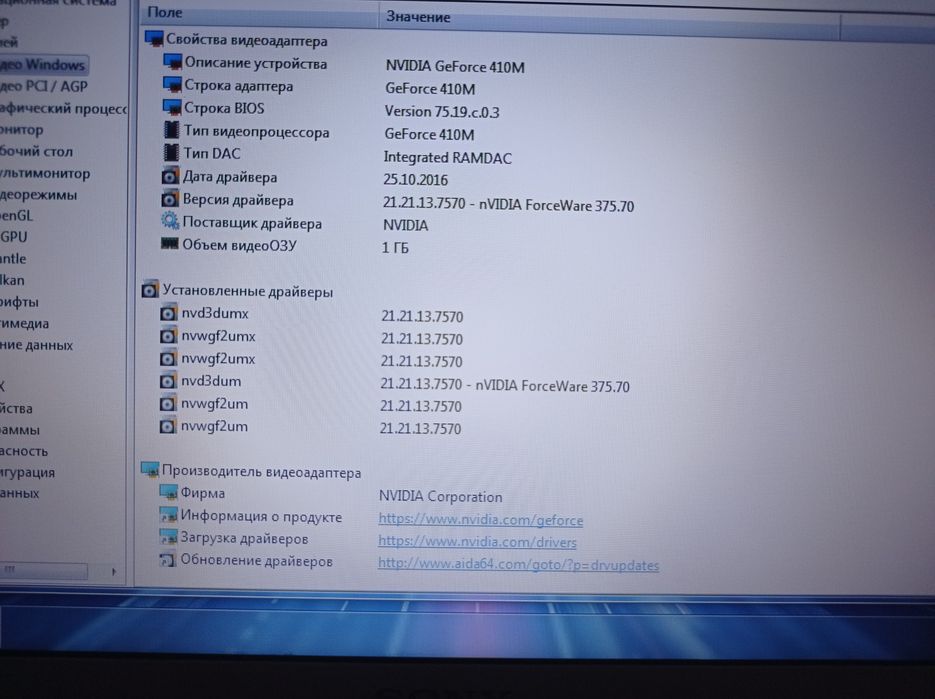935x699 pixels.
Task: Click the Установленные драйверы section icon
Action: [x=150, y=290]
